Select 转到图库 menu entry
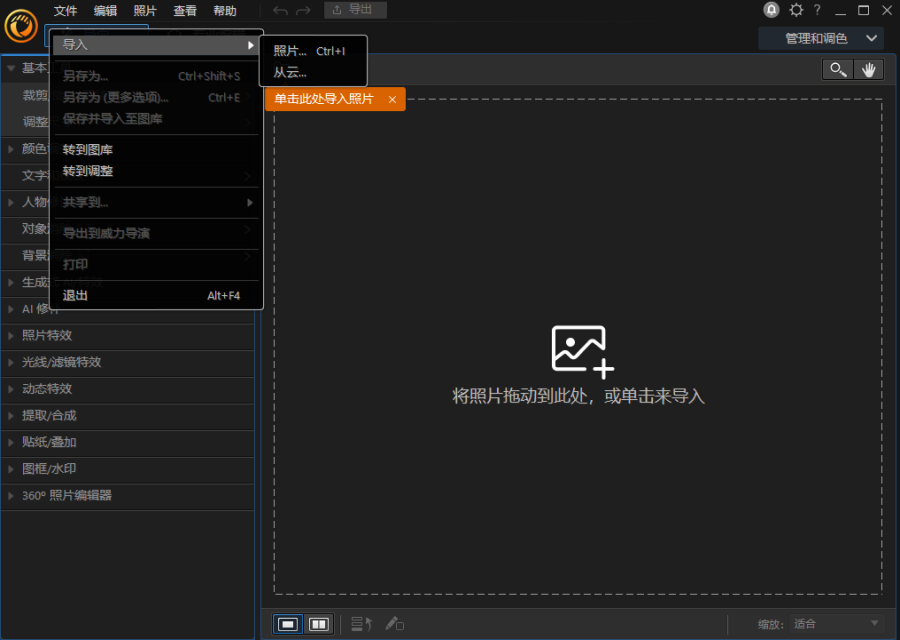The image size is (900, 640). (x=156, y=150)
